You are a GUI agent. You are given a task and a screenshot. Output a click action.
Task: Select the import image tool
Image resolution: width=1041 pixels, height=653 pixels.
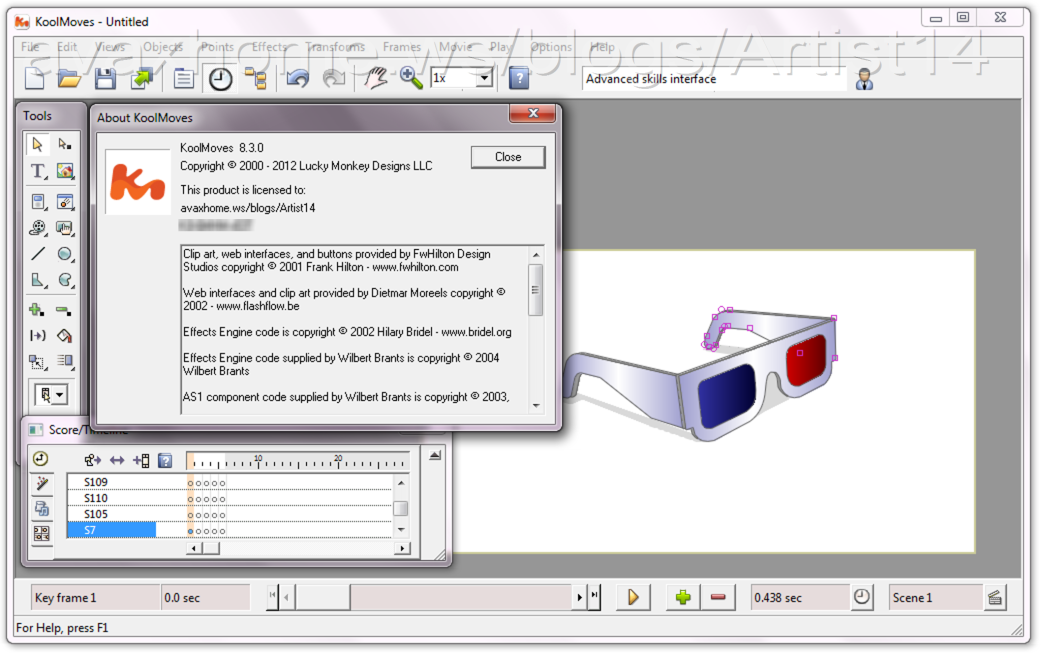(x=64, y=171)
